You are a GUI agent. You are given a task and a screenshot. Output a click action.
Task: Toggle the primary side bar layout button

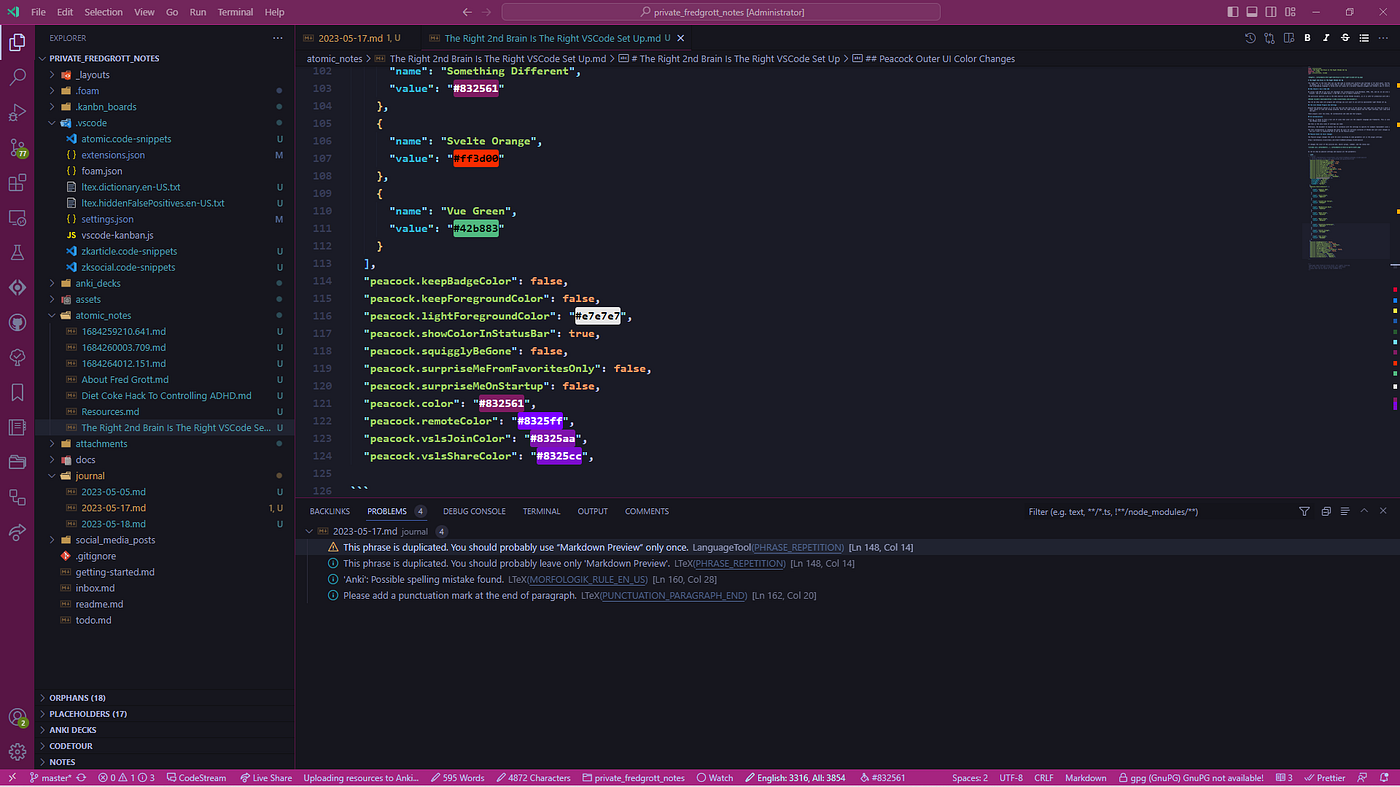[x=1231, y=12]
